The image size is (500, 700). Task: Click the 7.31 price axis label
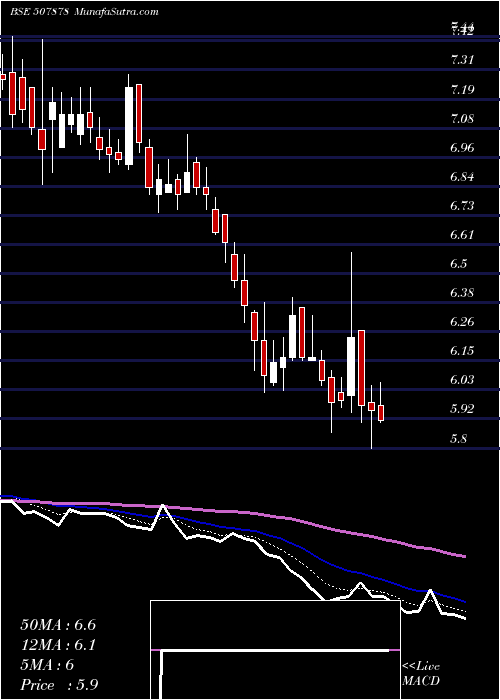click(462, 60)
